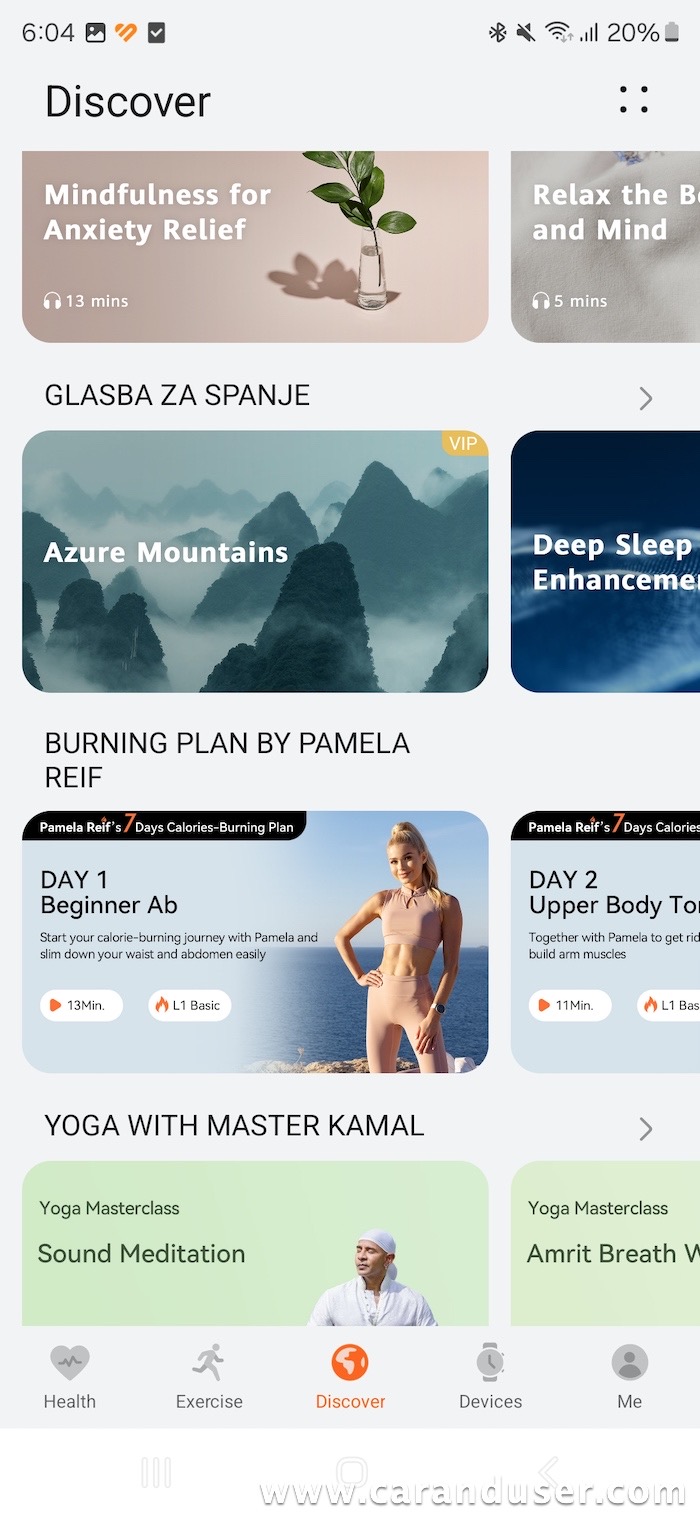
Task: Open the Devices watch icon
Action: (x=490, y=1362)
